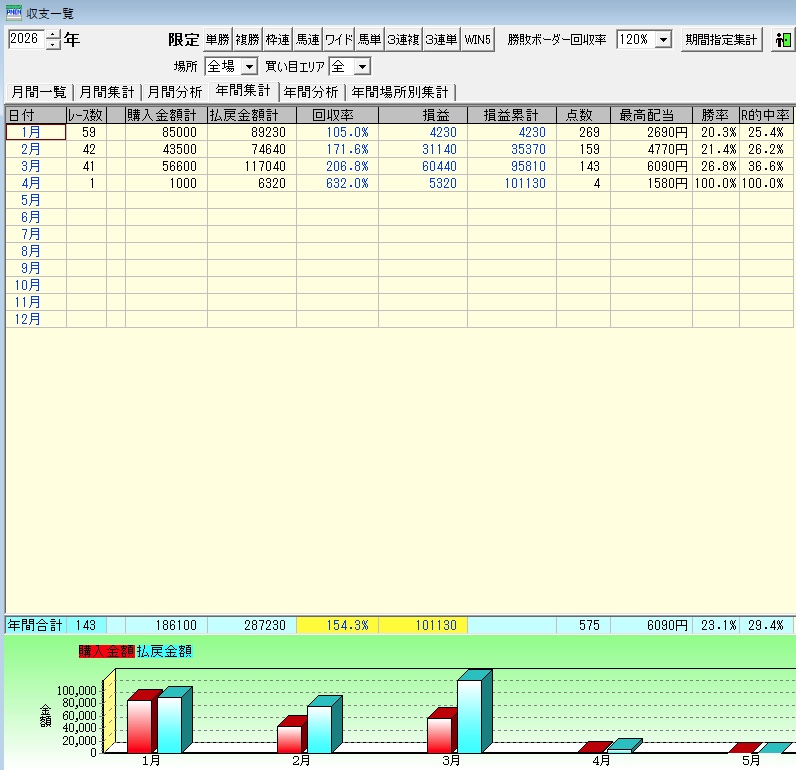The width and height of the screenshot is (796, 770).
Task: Click the 回収率 column header
Action: 337,115
